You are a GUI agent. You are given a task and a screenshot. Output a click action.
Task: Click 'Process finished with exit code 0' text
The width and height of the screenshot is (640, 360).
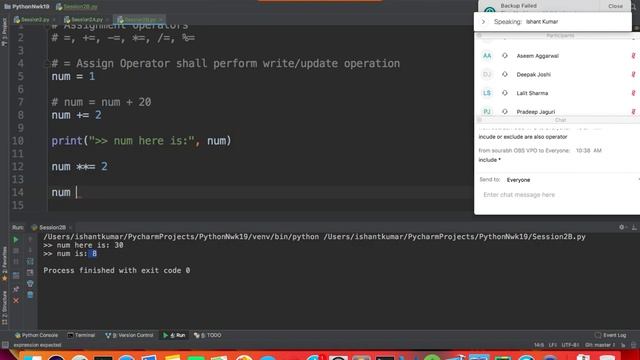117,270
